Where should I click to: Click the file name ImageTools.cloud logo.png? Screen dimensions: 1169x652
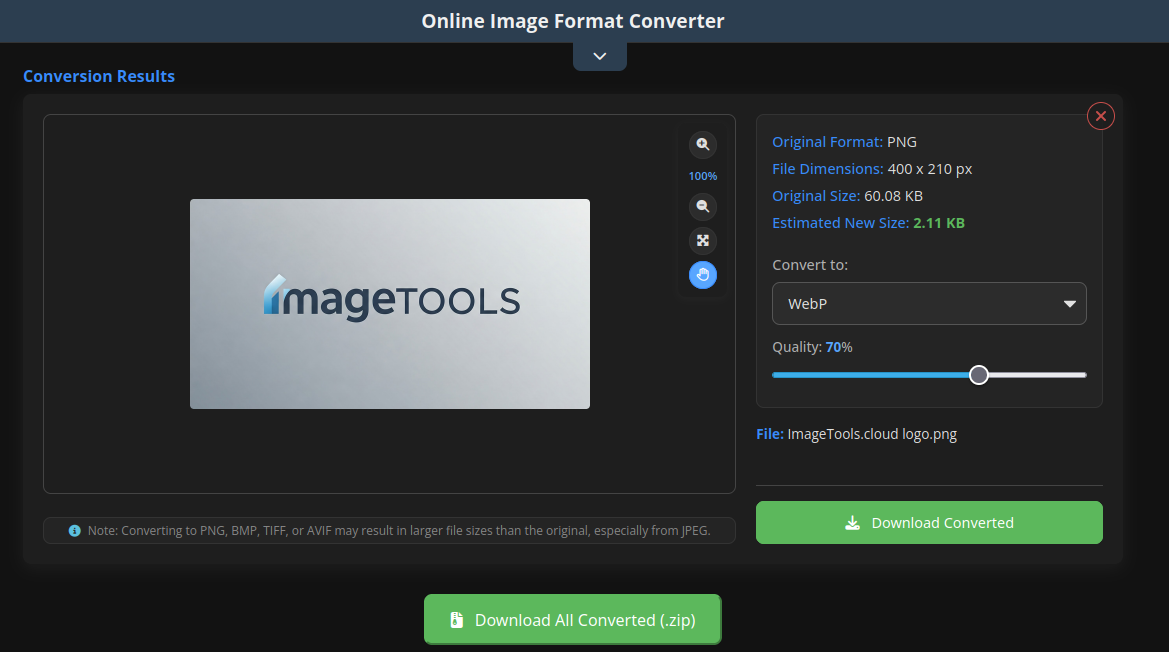(x=872, y=434)
